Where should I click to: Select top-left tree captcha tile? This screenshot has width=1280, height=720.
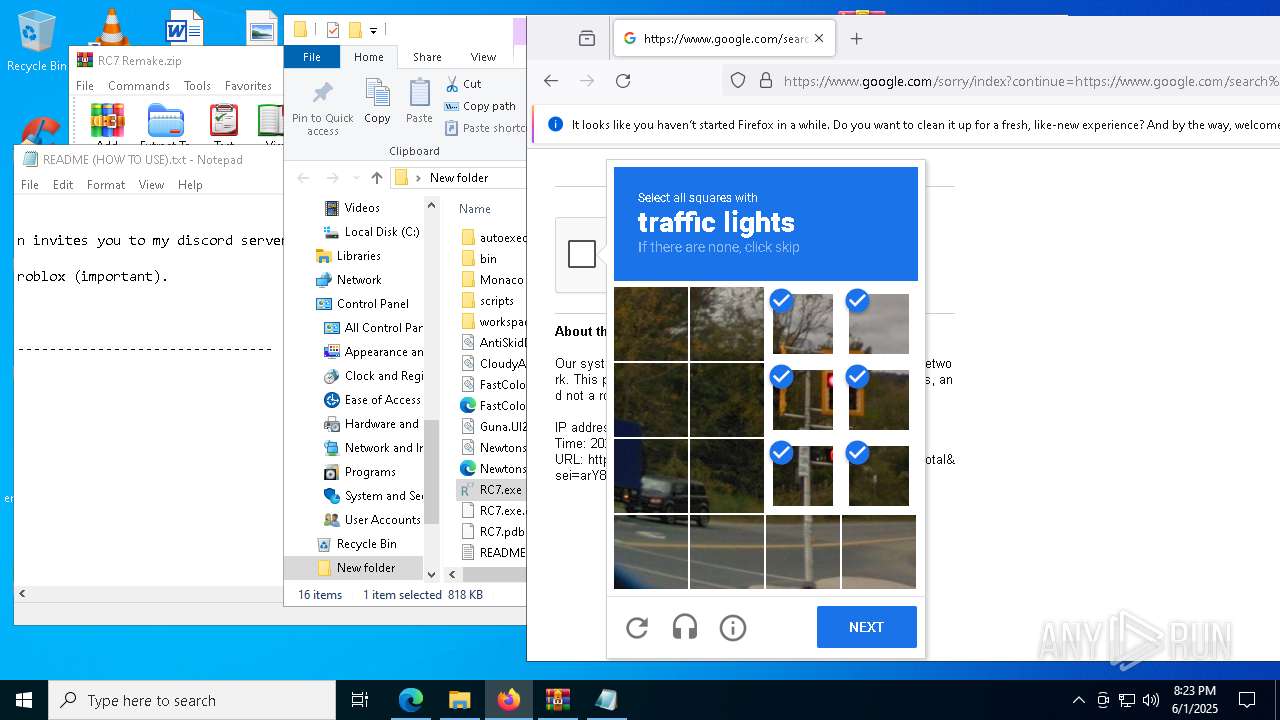pyautogui.click(x=651, y=324)
